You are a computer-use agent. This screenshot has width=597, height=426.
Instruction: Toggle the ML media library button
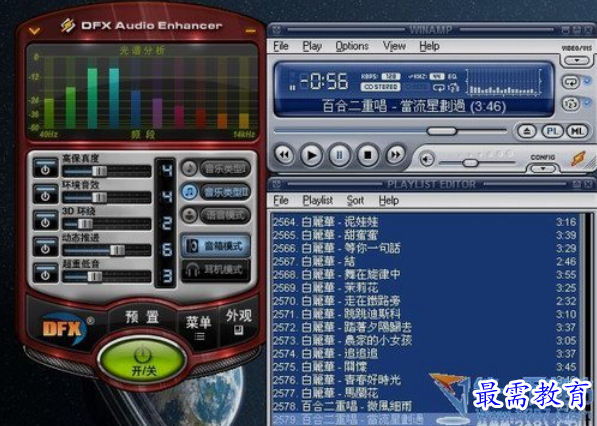577,131
